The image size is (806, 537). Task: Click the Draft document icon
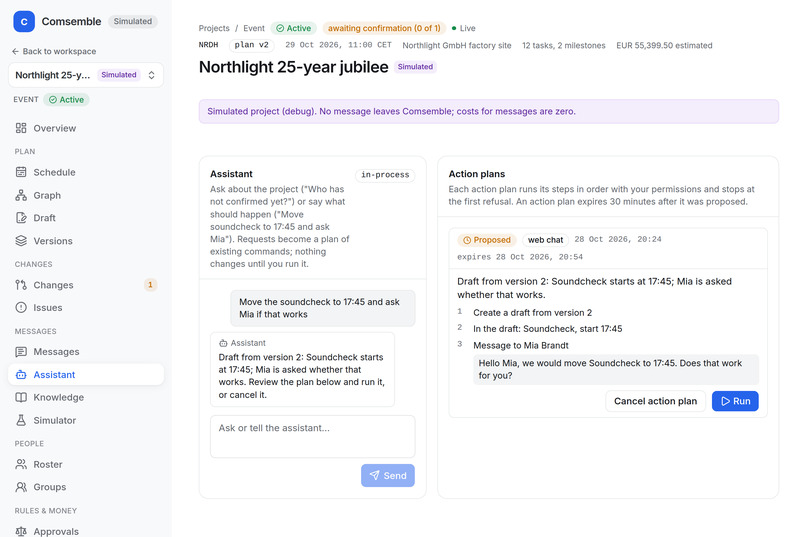pos(21,218)
